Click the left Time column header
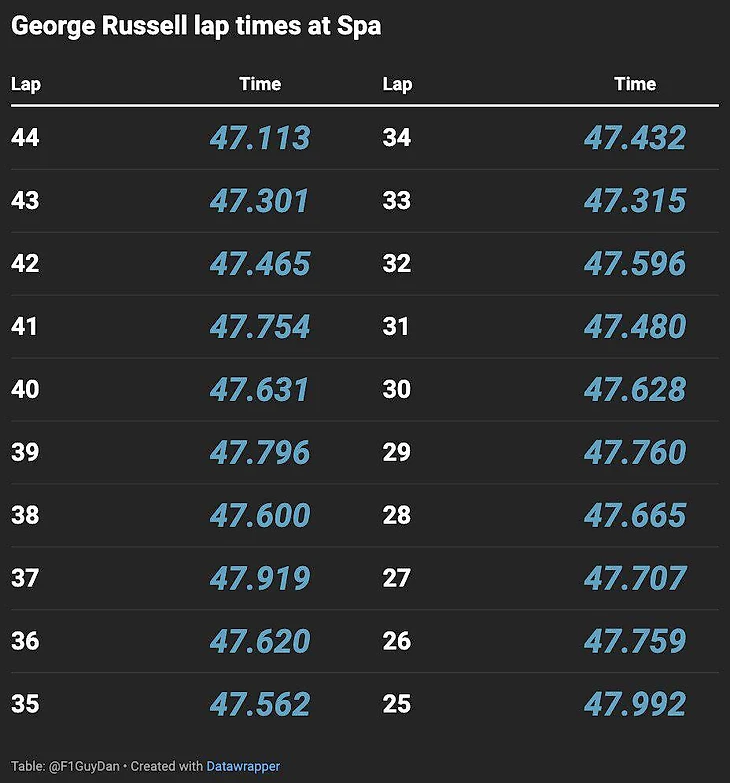Screen dimensions: 730x783 pyautogui.click(x=260, y=84)
